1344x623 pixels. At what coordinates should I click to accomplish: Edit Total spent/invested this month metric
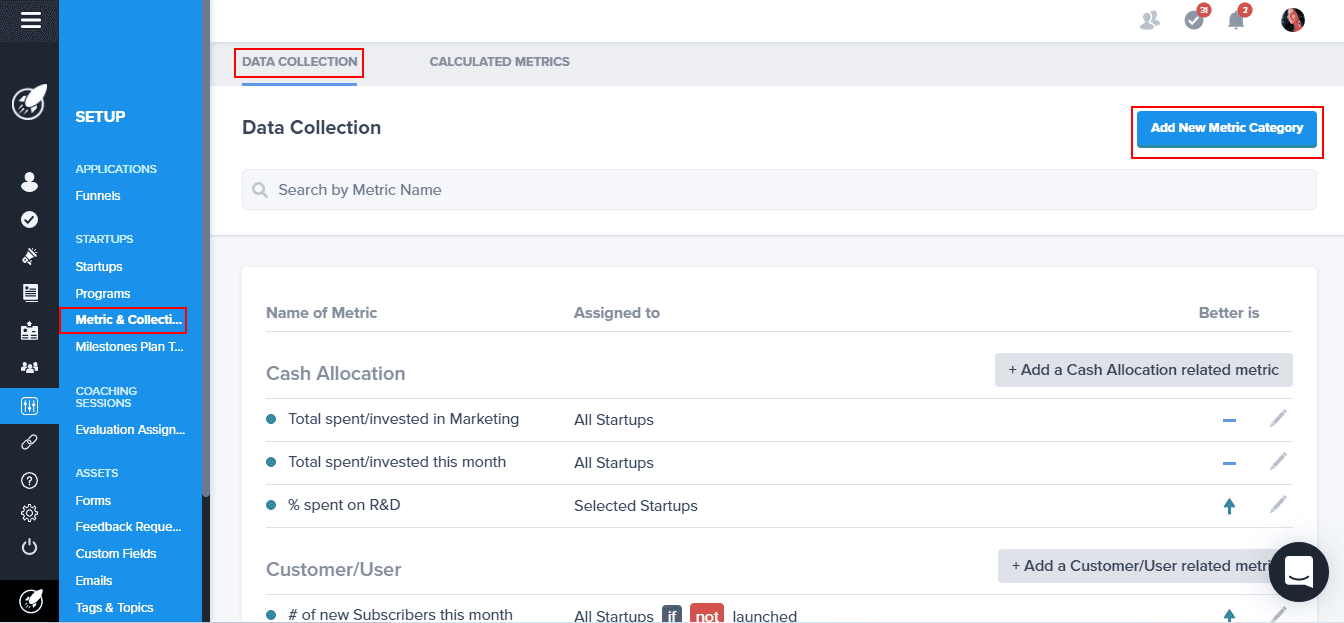pos(1278,461)
